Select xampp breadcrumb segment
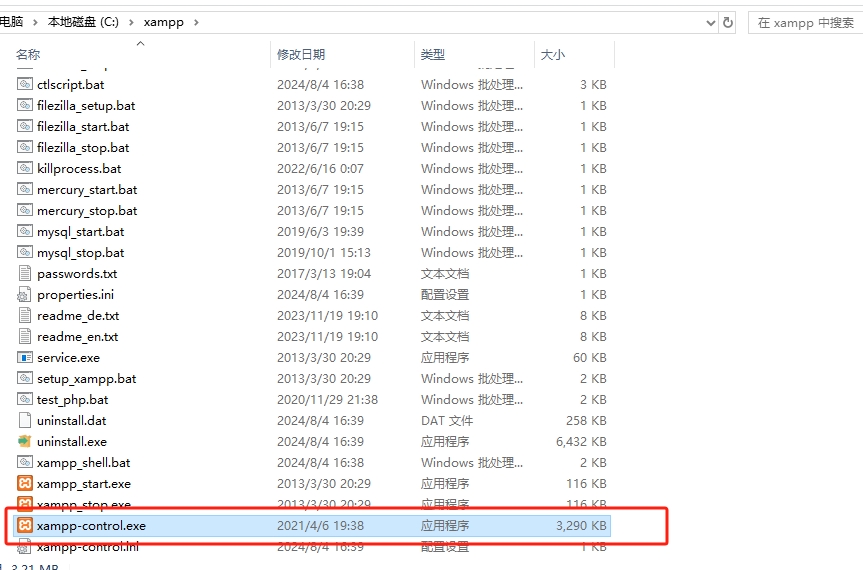 pos(163,23)
